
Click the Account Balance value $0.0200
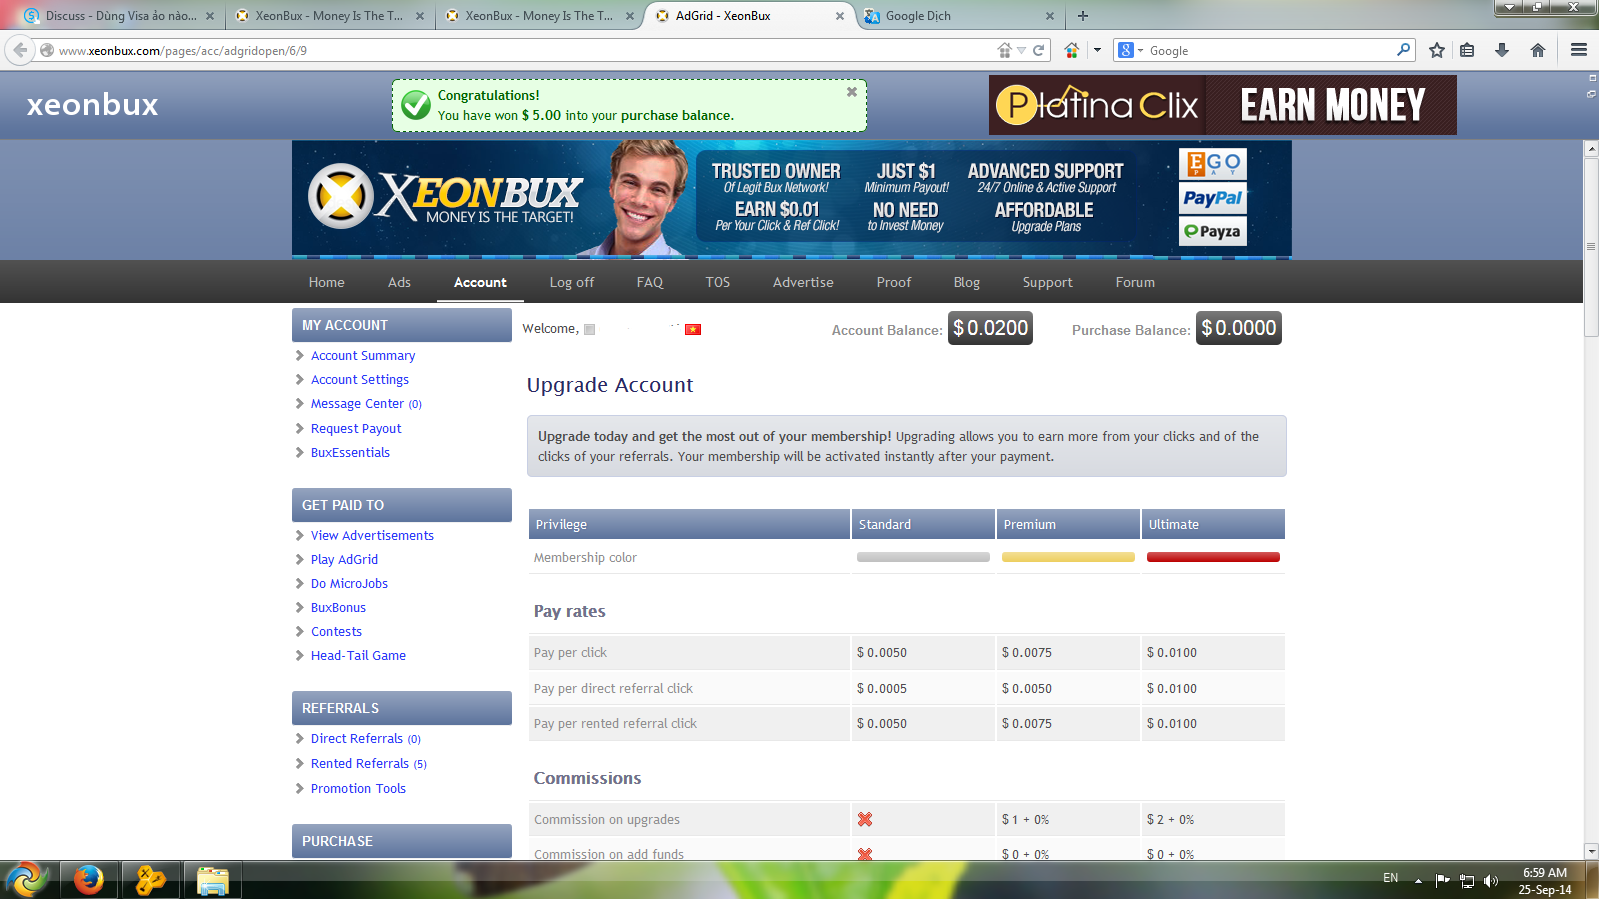pos(990,328)
